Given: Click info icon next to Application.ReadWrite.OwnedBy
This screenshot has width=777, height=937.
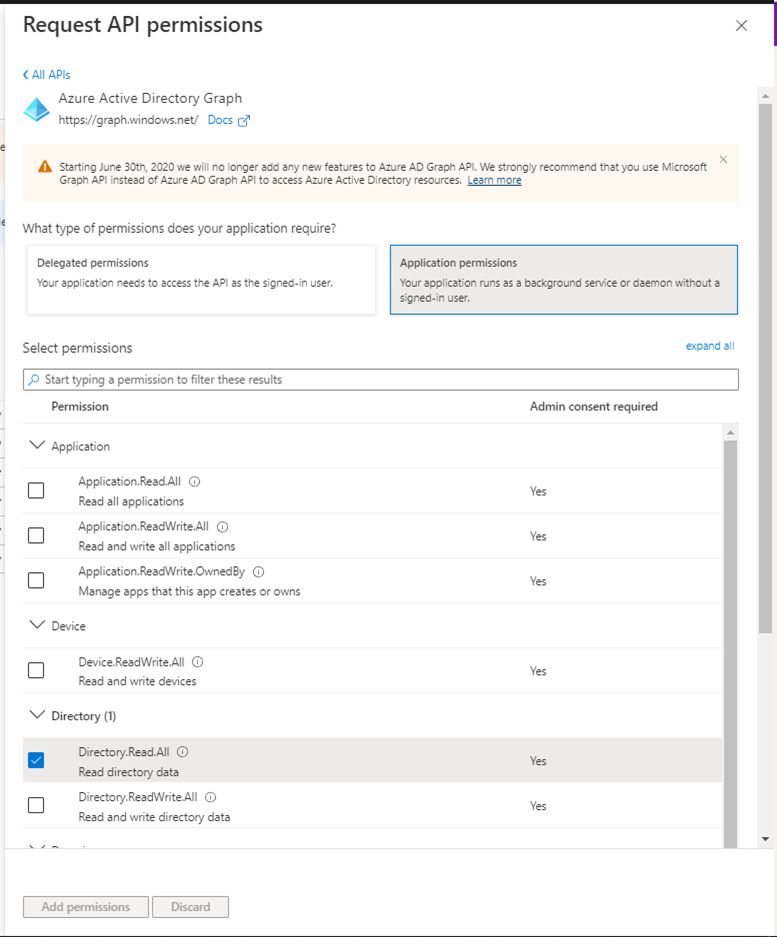Looking at the screenshot, I should [x=258, y=572].
